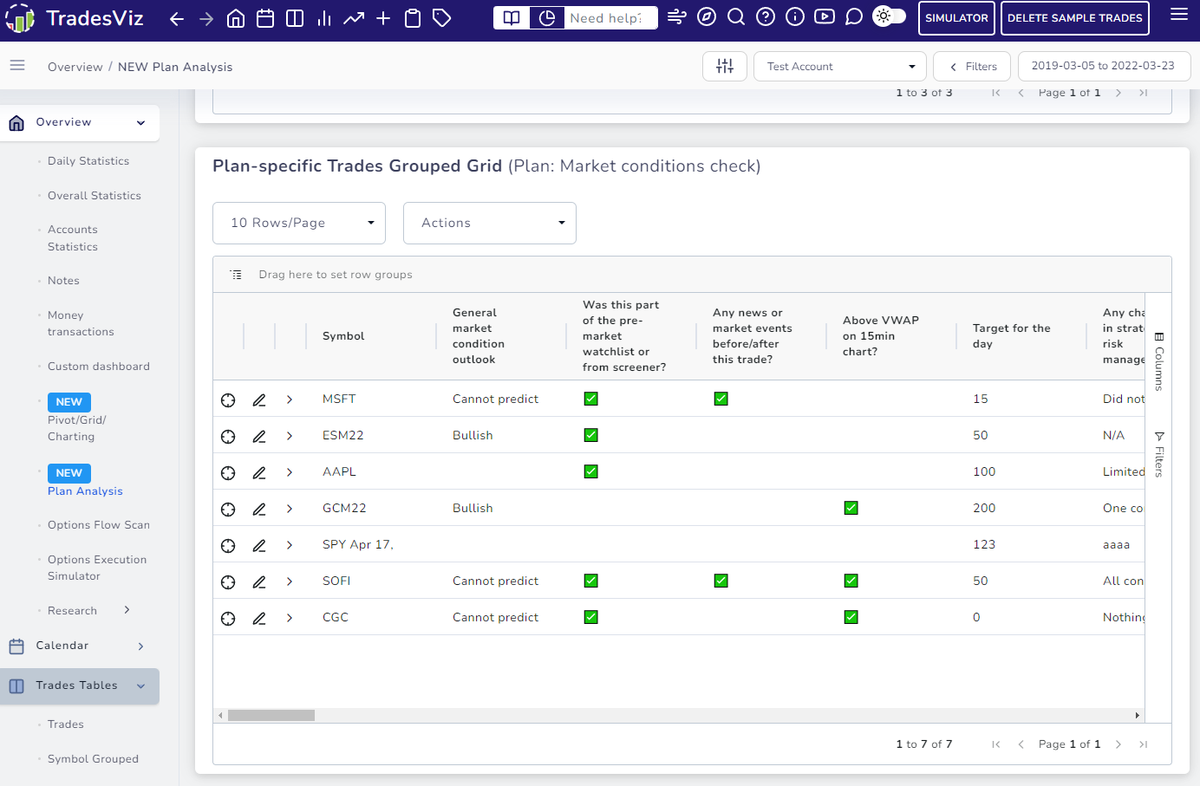Open Custom dashboard in sidebar
1200x786 pixels.
click(x=98, y=367)
